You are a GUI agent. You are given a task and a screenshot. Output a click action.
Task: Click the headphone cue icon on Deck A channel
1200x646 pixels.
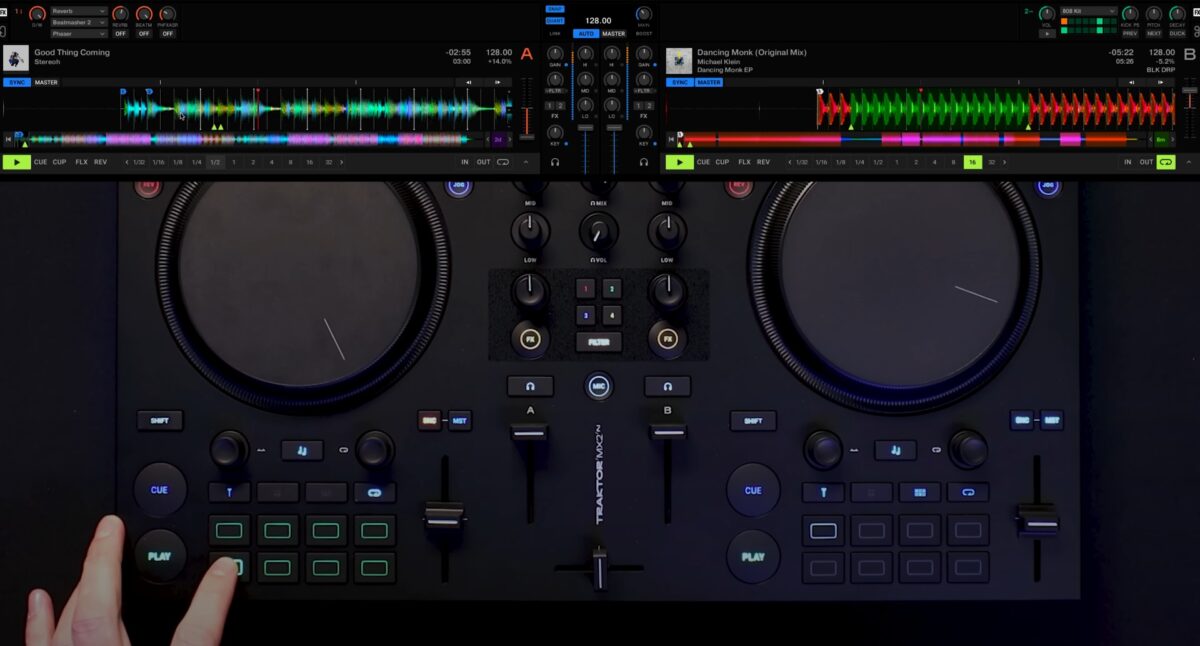click(x=553, y=162)
